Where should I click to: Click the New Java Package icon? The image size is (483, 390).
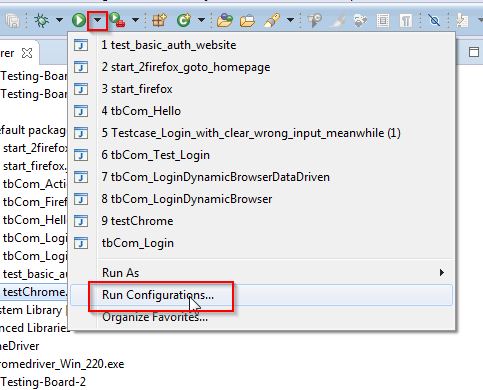click(159, 20)
